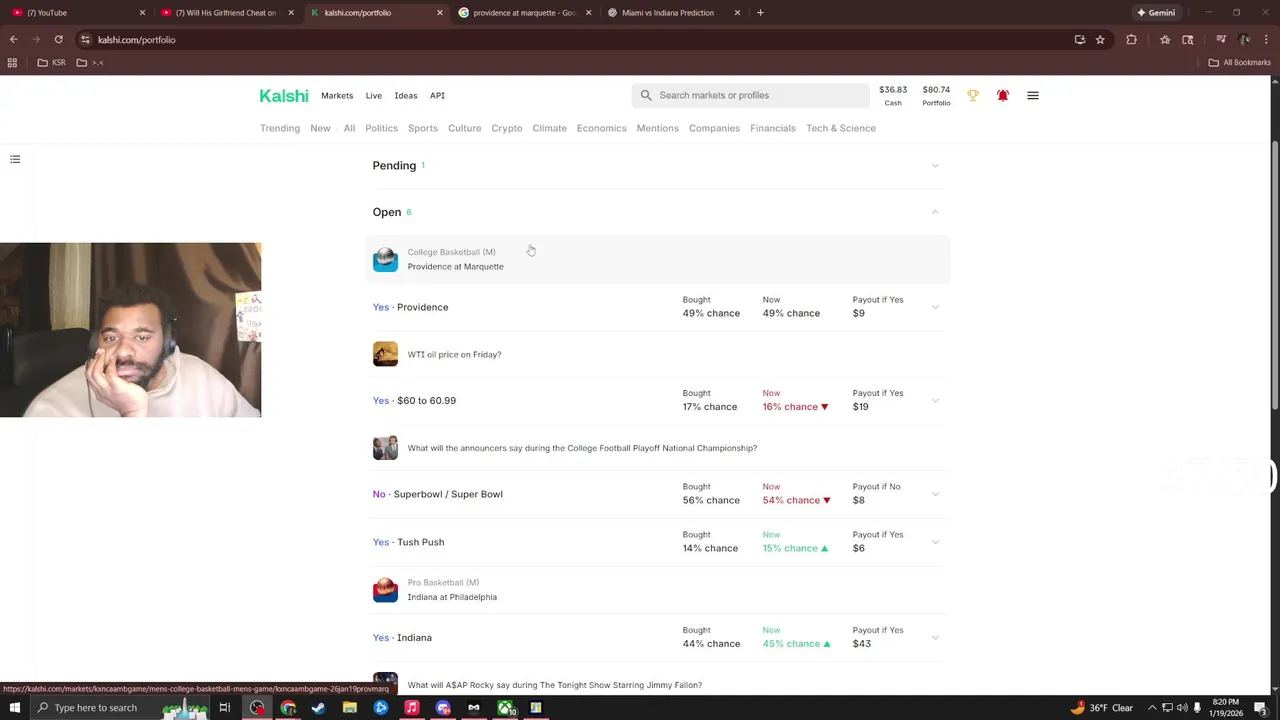The width and height of the screenshot is (1280, 720).
Task: Select the Tech & Science category tab
Action: click(841, 128)
